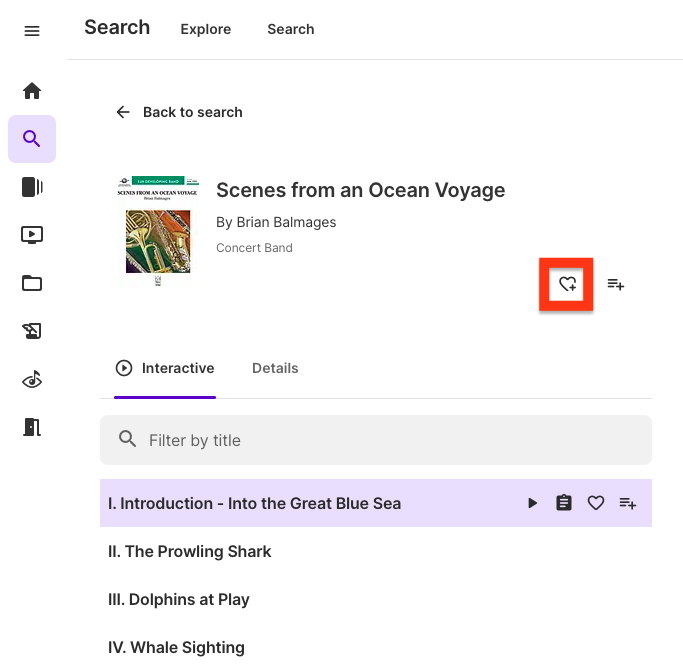Screen dimensions: 683x671
Task: Open the folder icon in sidebar
Action: click(32, 283)
